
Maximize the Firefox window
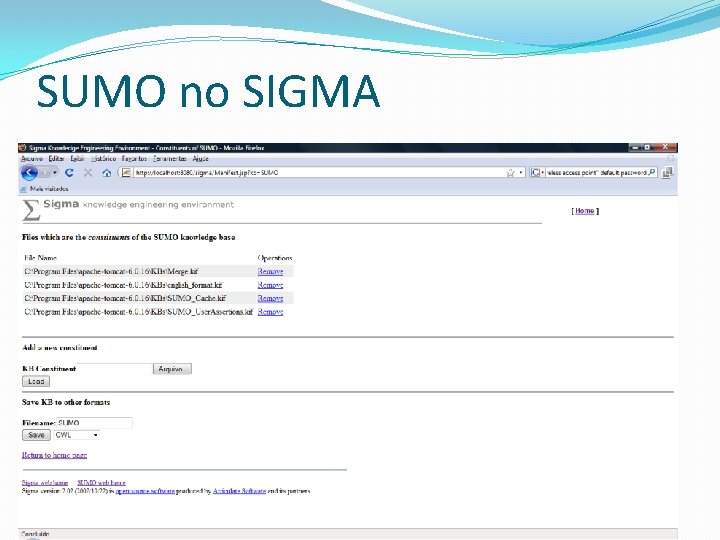coord(647,147)
